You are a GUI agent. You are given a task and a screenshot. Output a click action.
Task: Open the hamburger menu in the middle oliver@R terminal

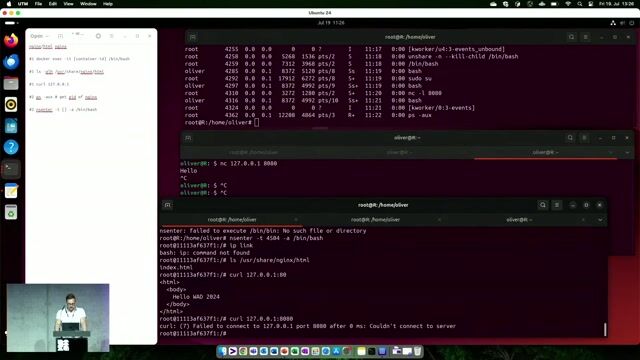click(584, 138)
